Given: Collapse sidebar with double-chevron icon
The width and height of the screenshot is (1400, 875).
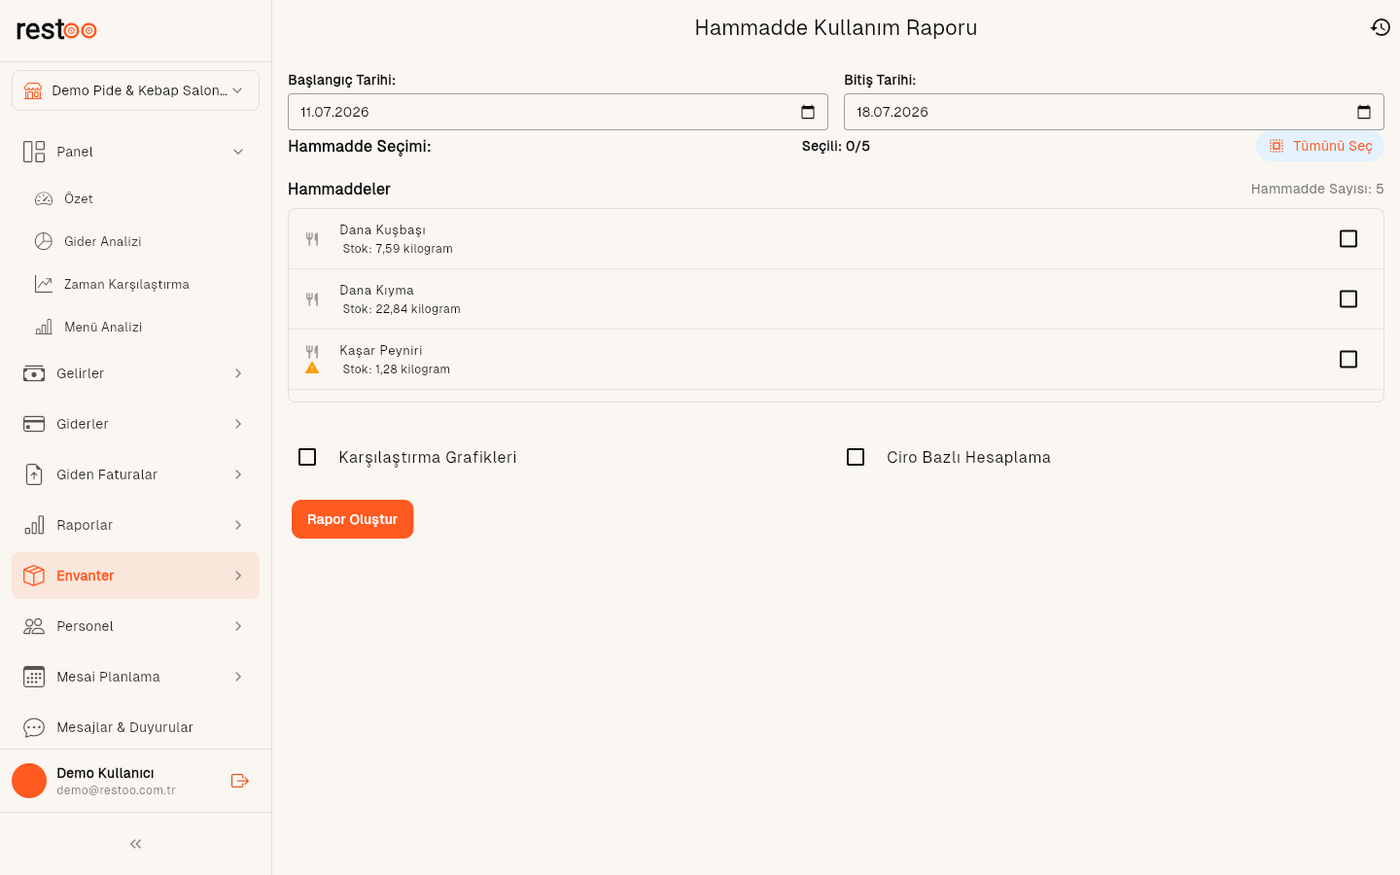Looking at the screenshot, I should pyautogui.click(x=136, y=844).
